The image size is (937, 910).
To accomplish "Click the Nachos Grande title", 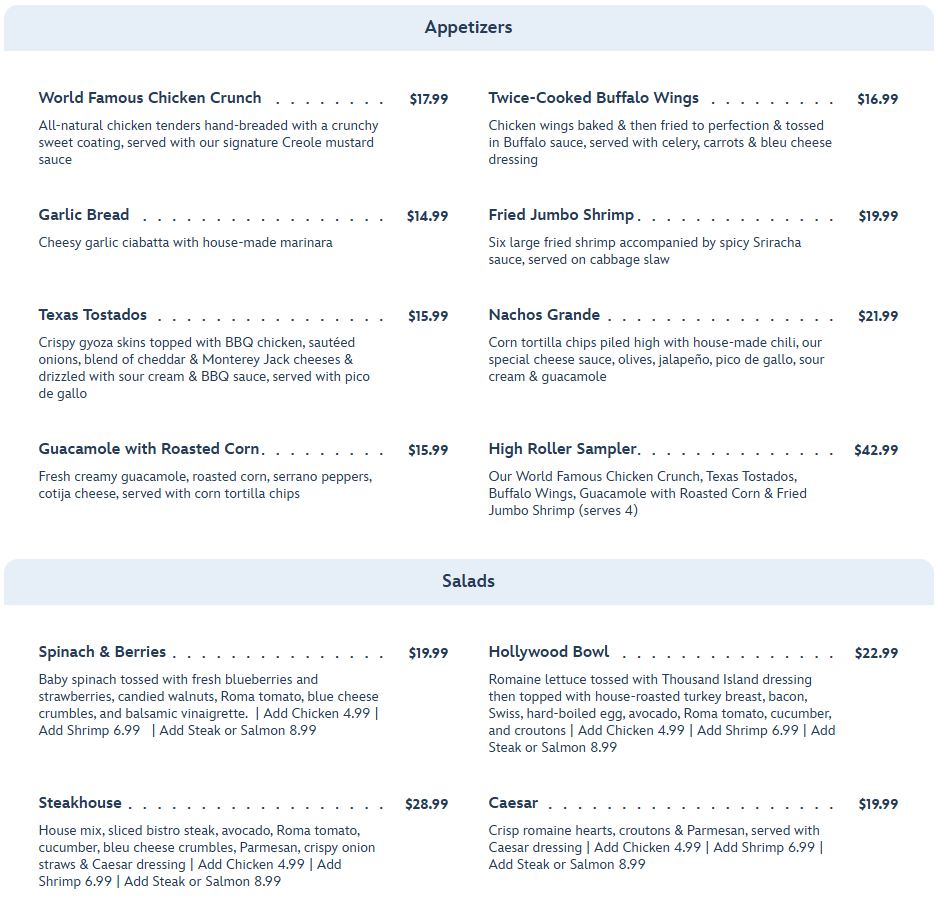I will tap(544, 315).
